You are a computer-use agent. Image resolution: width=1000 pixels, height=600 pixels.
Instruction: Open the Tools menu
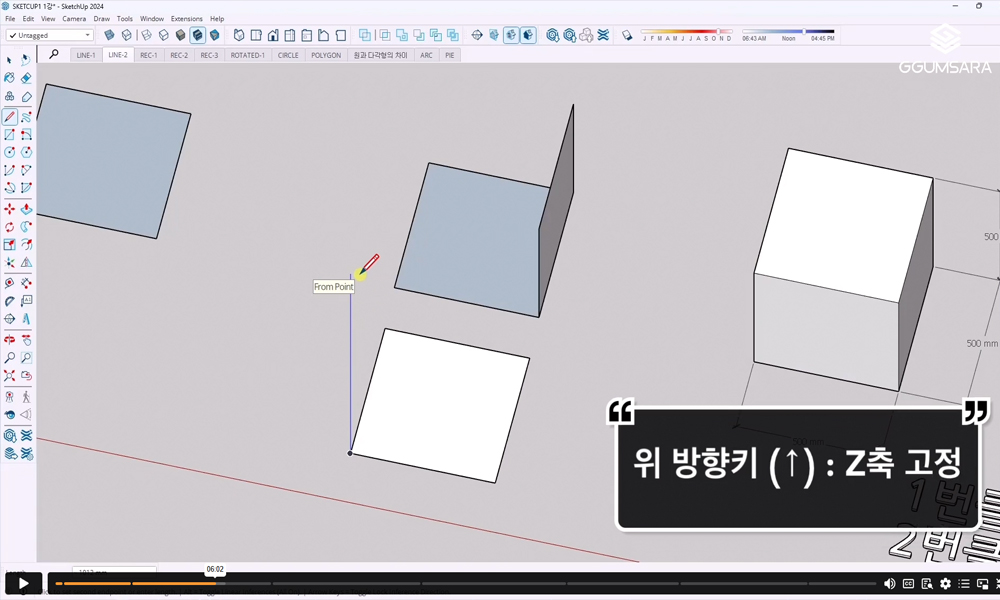pos(124,18)
